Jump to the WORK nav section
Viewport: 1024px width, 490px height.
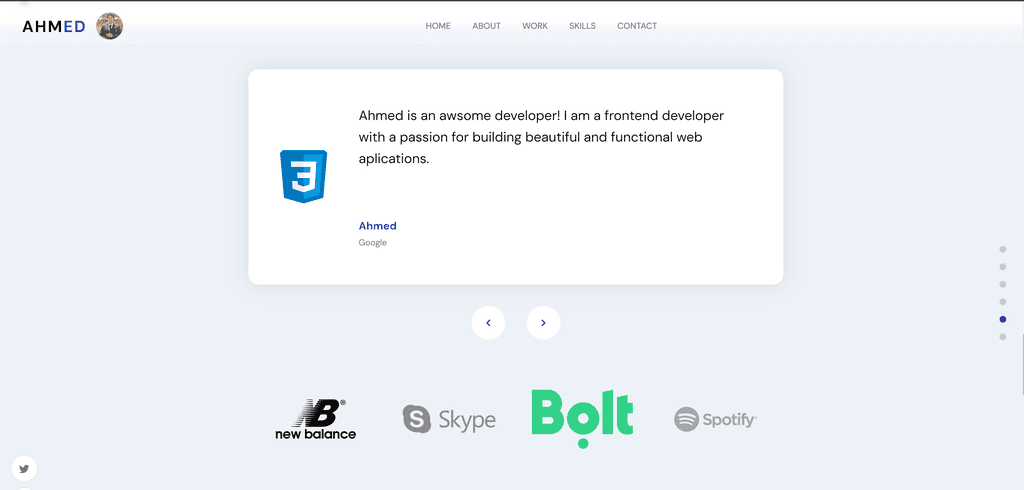[535, 26]
